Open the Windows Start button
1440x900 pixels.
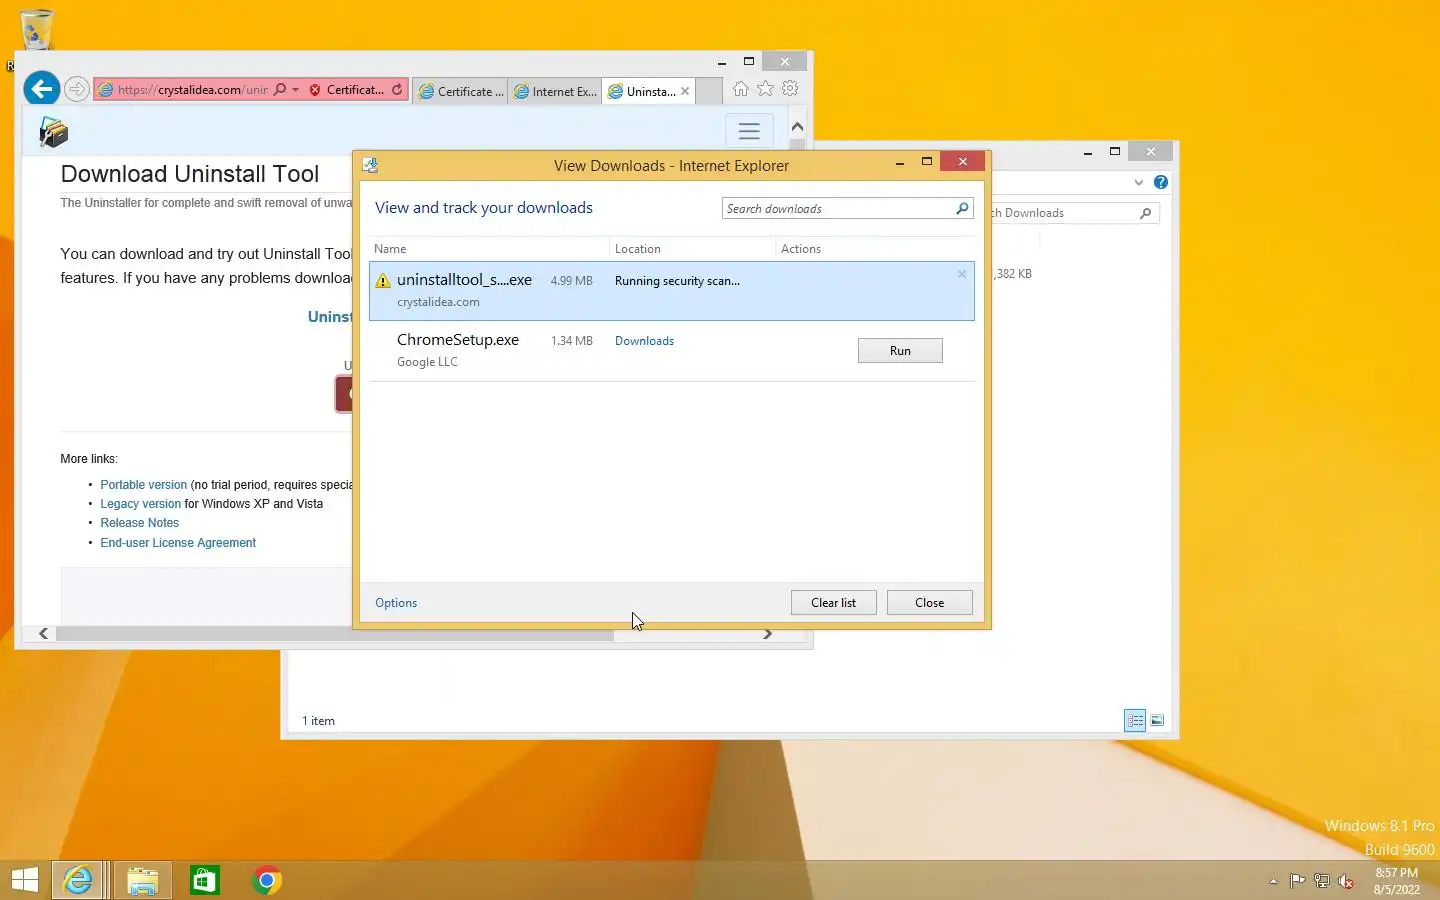(25, 880)
